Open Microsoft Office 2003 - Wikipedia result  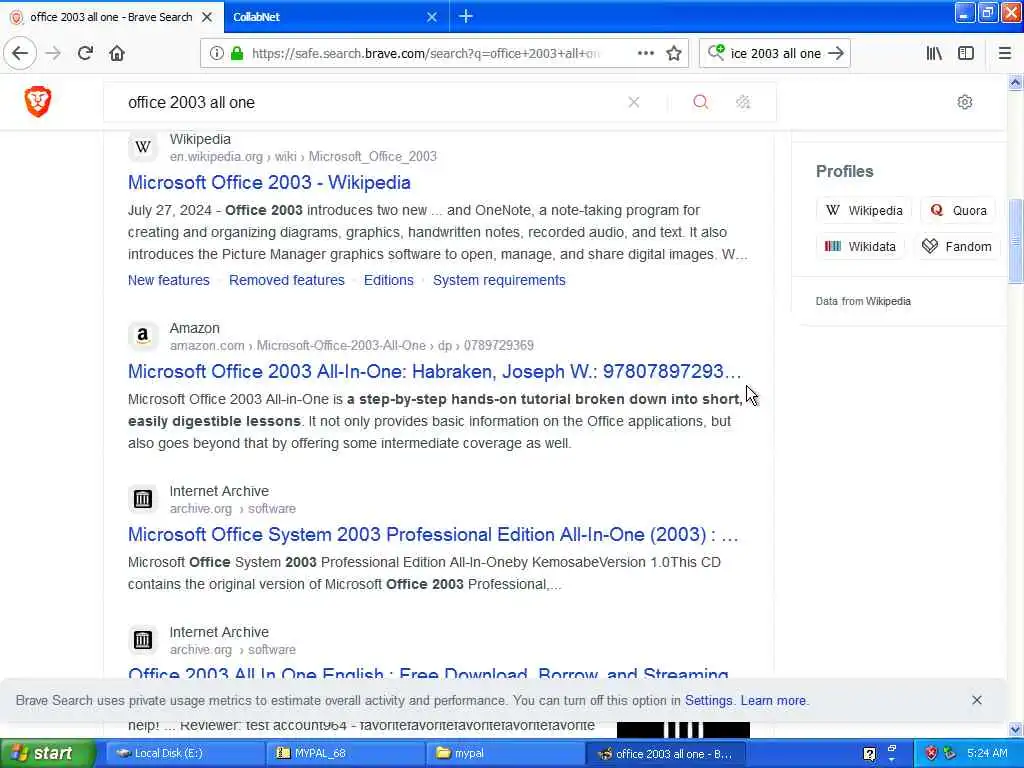click(269, 183)
